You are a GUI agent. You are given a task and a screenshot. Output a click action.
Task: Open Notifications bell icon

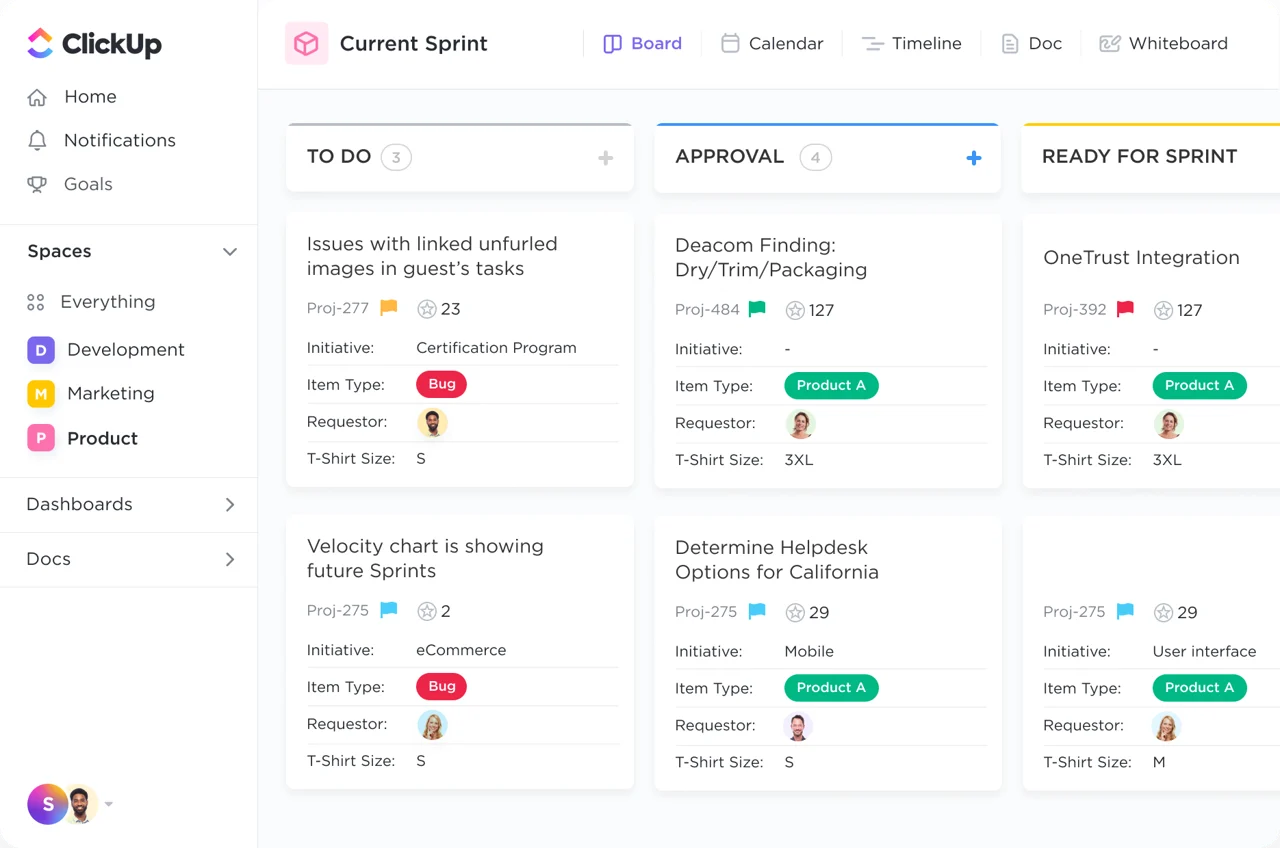[37, 140]
